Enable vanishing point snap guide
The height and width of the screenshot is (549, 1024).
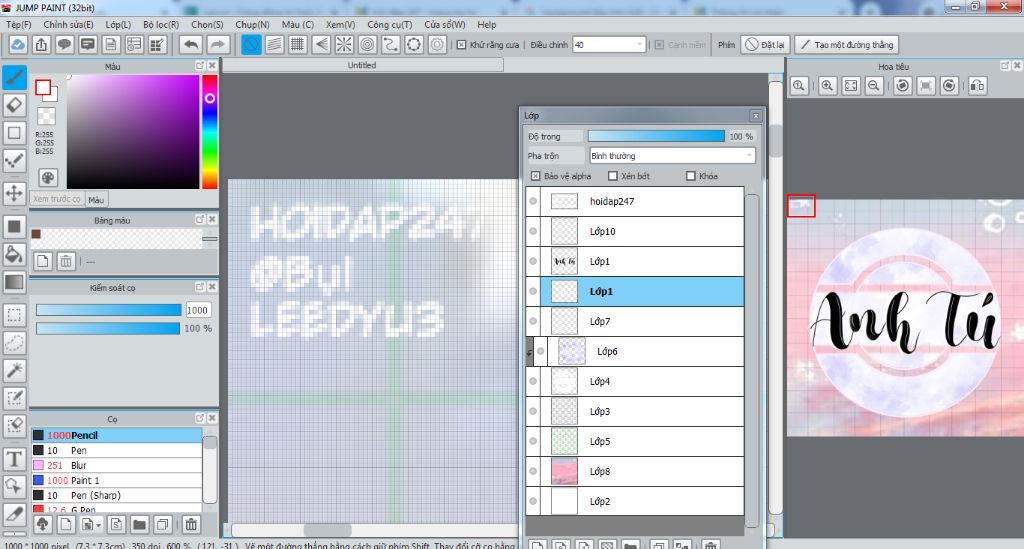[x=321, y=44]
